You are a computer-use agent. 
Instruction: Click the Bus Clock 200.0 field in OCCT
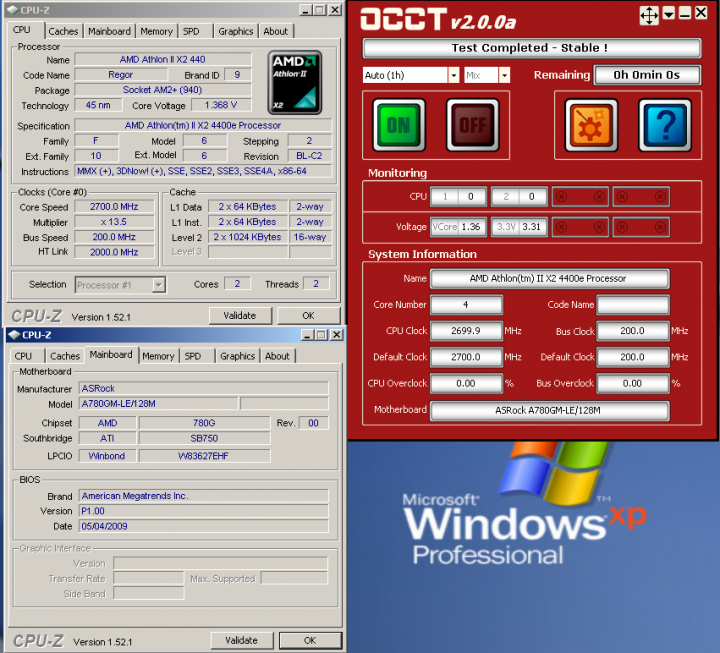(632, 331)
